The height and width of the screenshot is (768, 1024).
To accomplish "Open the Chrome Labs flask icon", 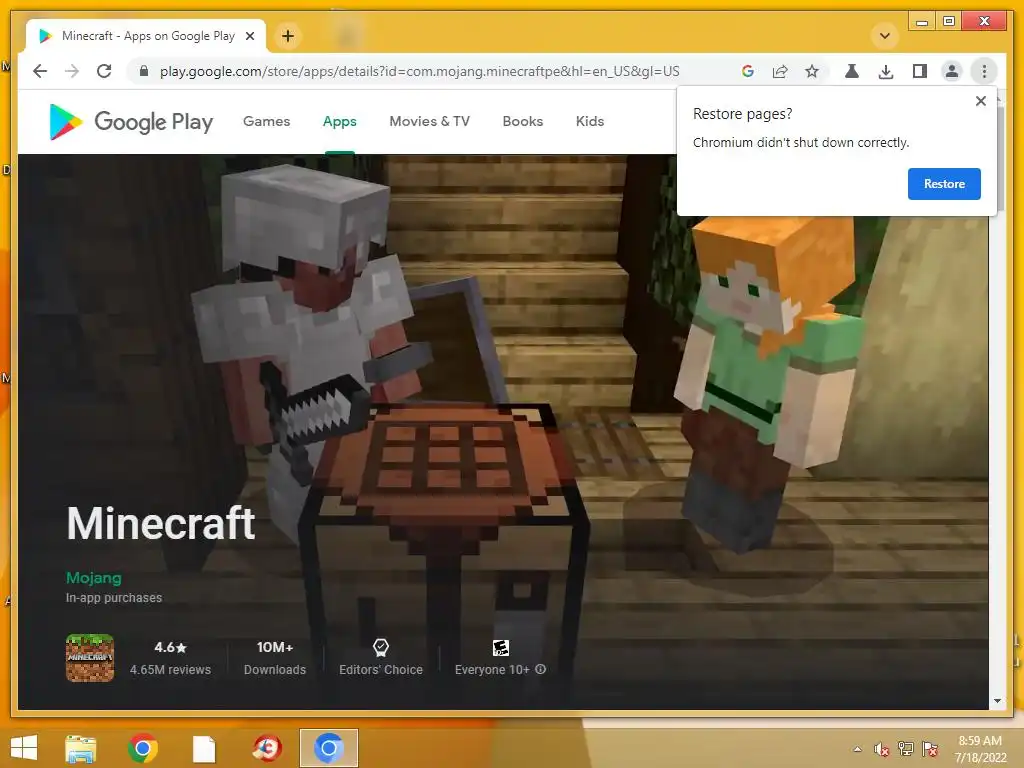I will coord(852,71).
